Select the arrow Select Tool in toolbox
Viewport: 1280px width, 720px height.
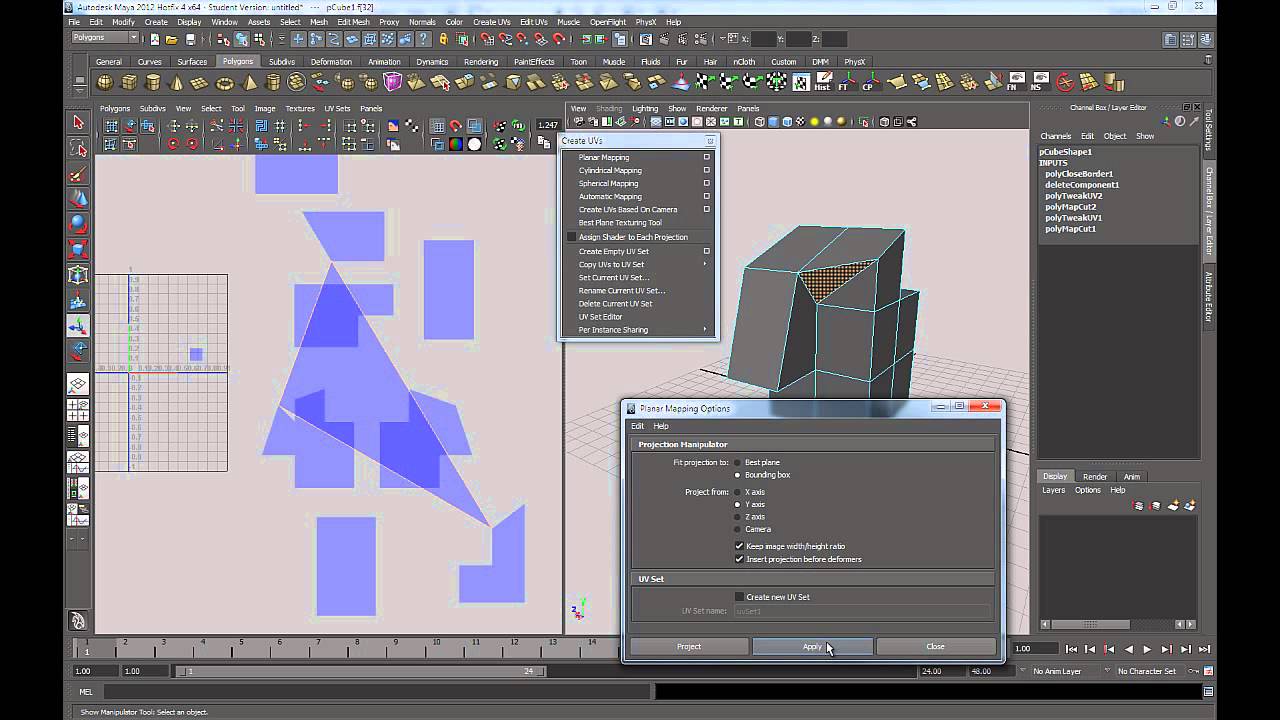coord(78,122)
